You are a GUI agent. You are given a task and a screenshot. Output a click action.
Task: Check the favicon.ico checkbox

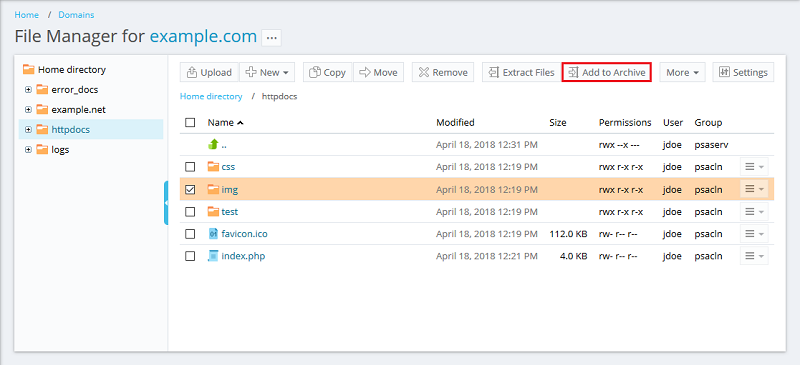tap(190, 234)
